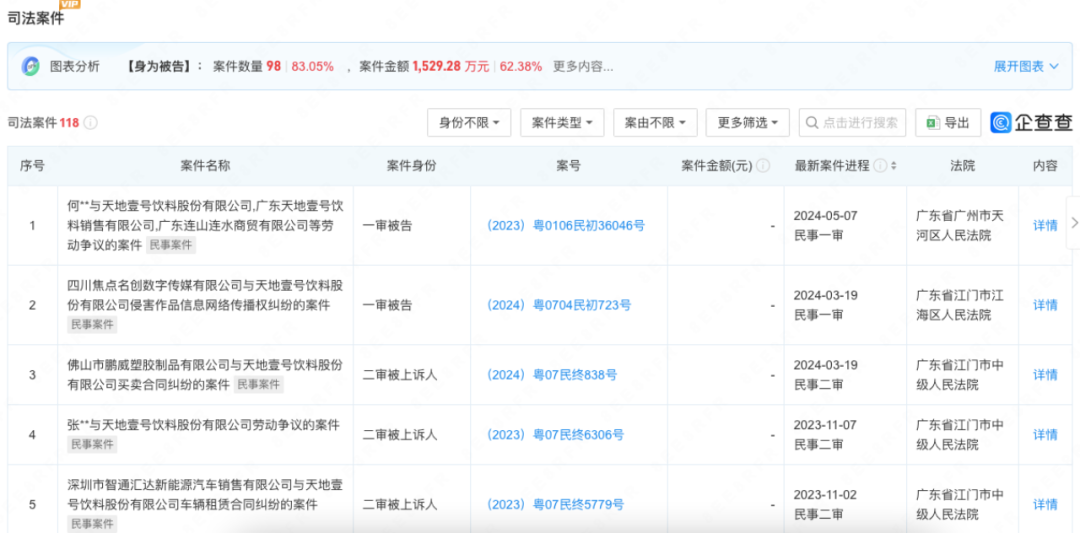Click the 案件名称 column header
The image size is (1080, 533).
click(x=205, y=166)
